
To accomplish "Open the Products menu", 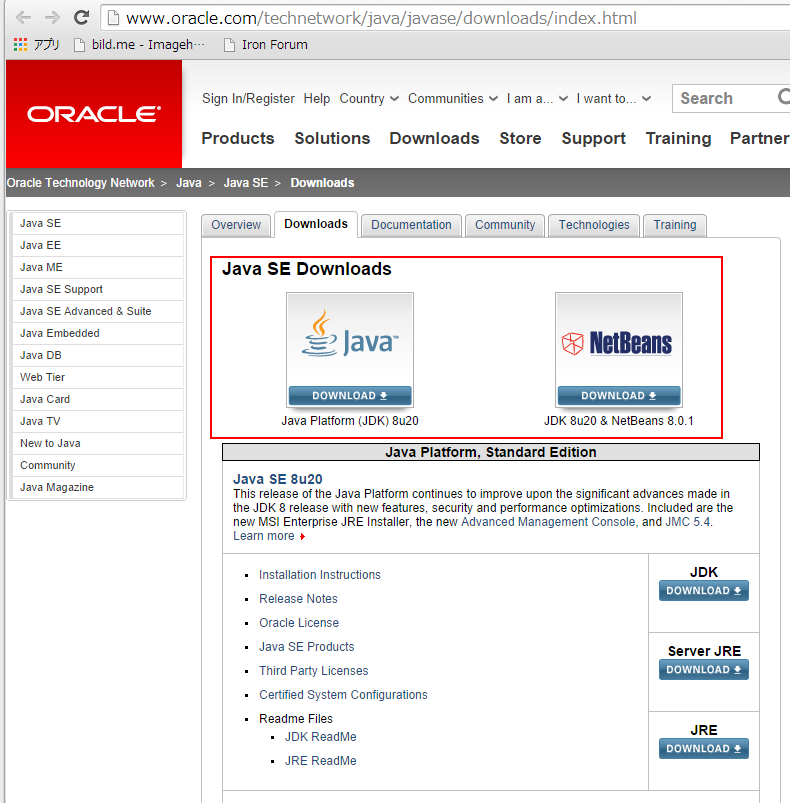I will pos(238,138).
